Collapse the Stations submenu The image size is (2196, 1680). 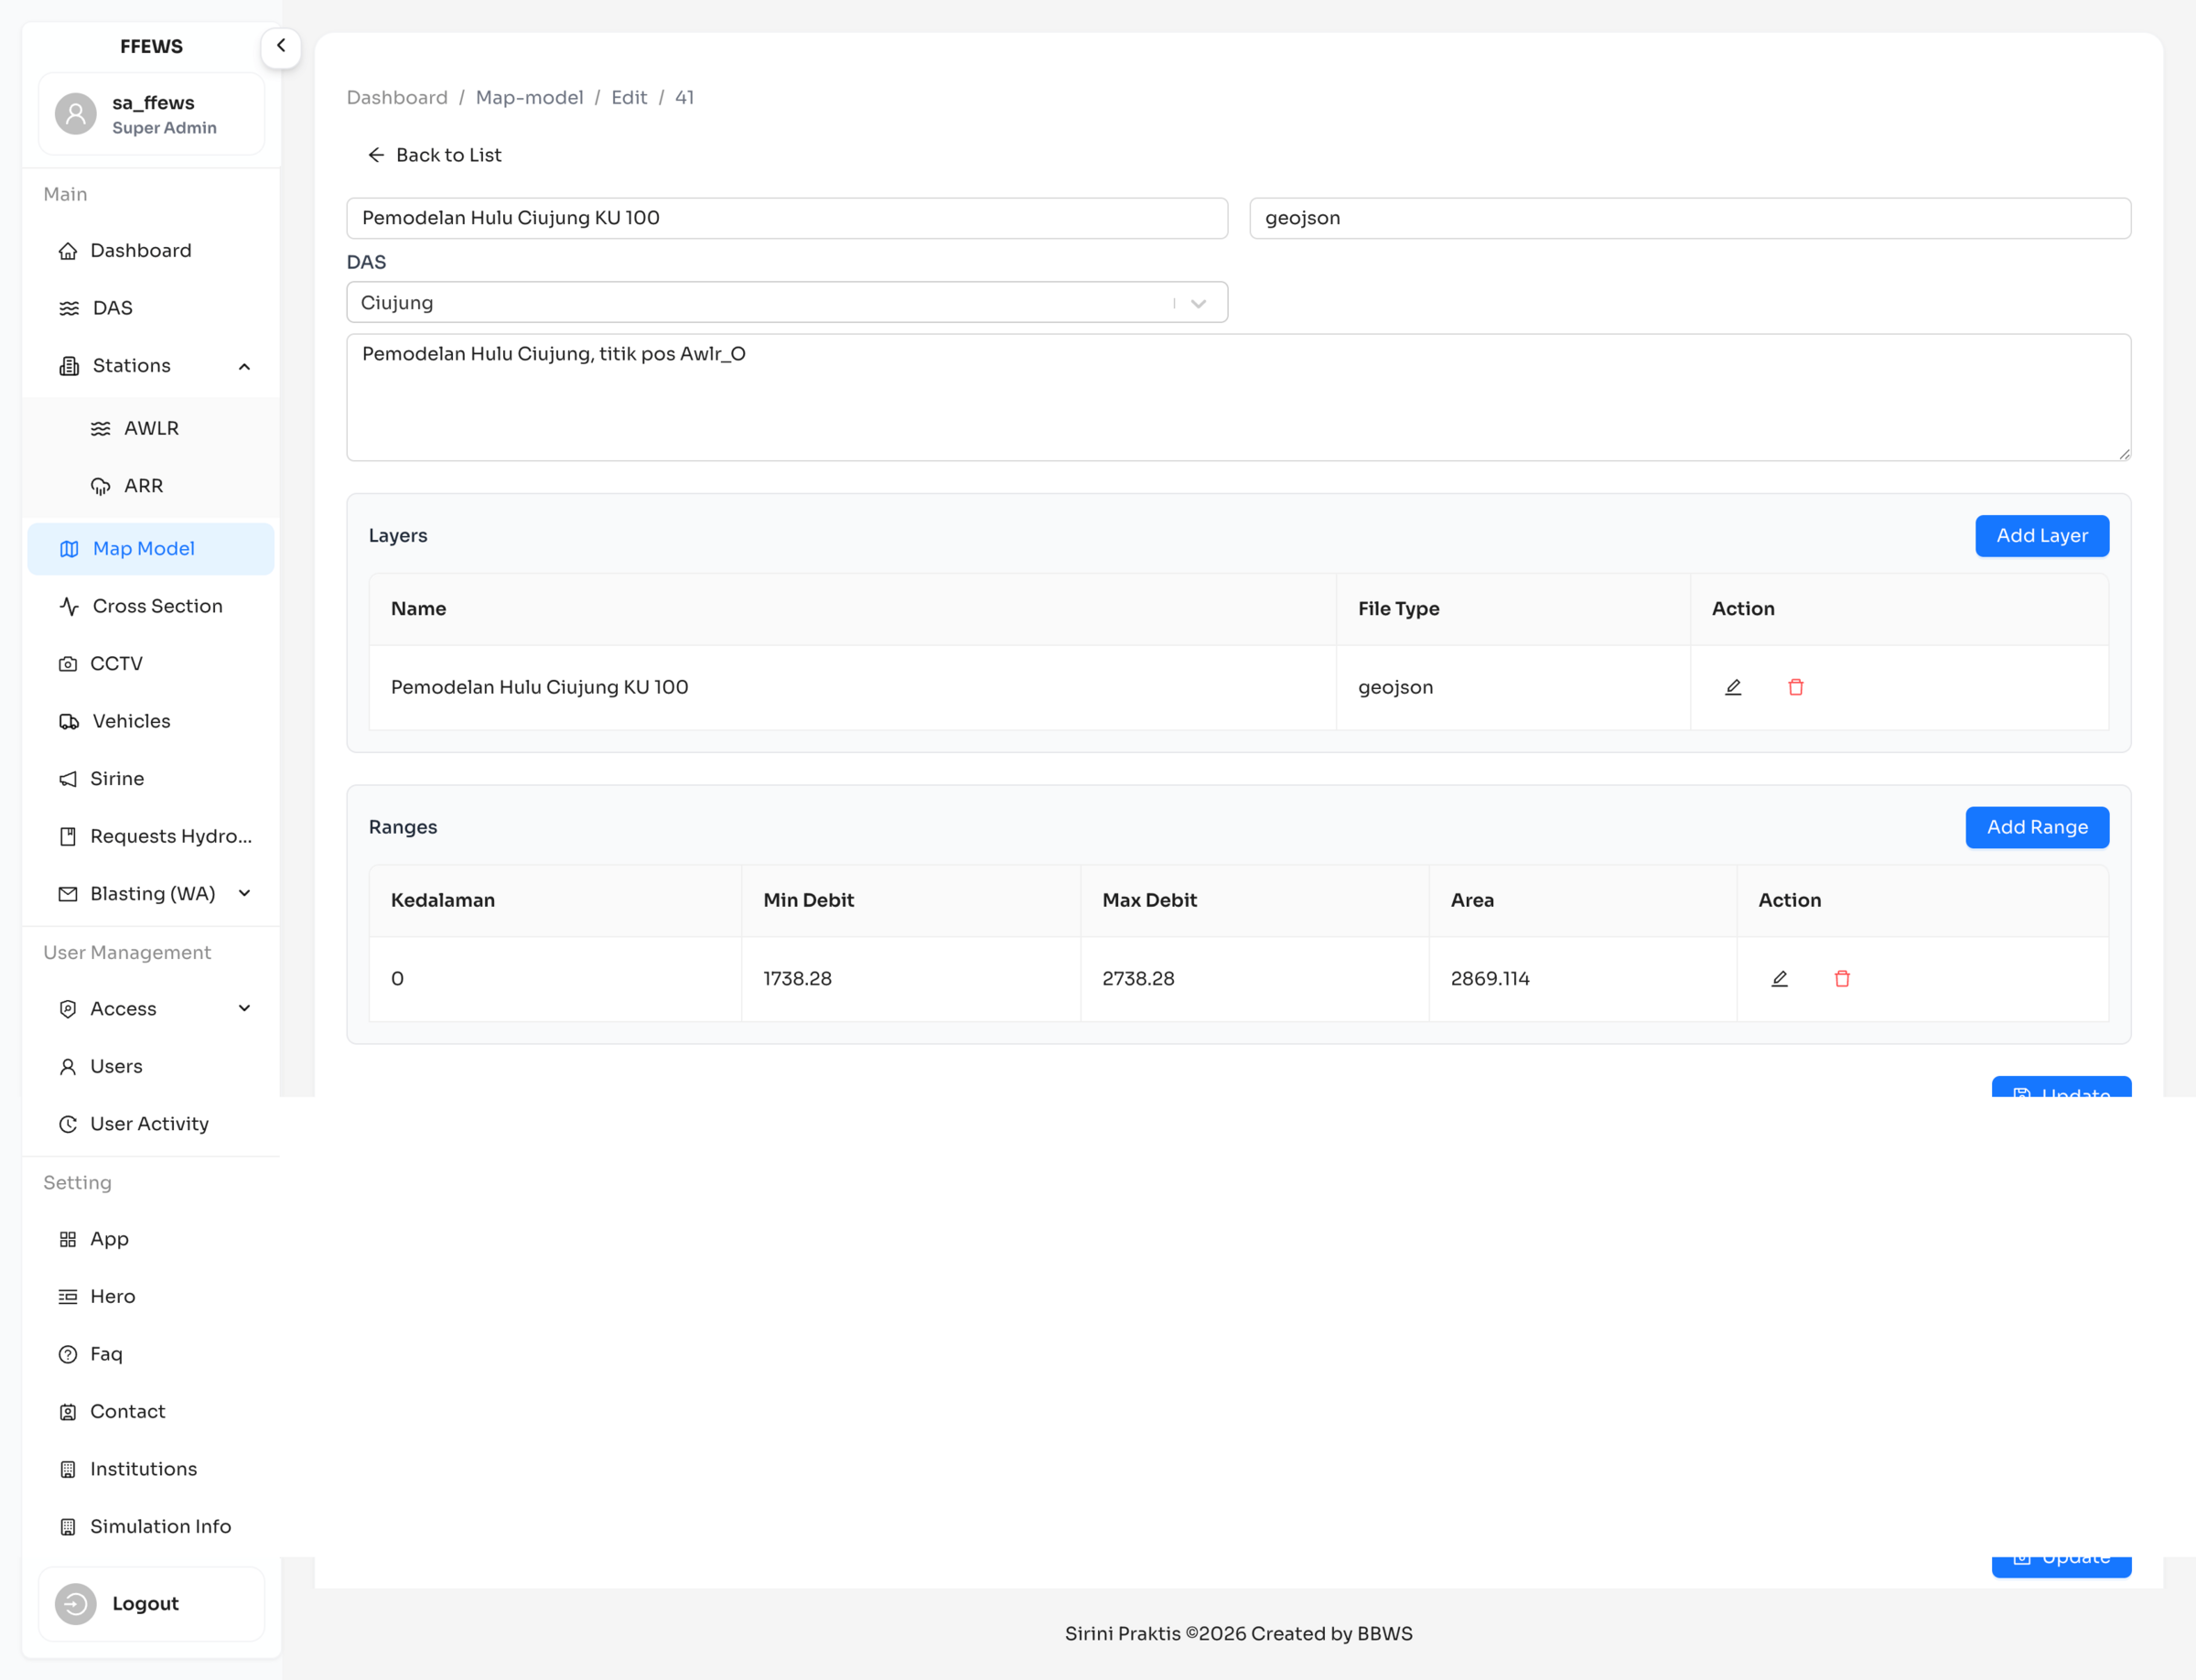151,366
